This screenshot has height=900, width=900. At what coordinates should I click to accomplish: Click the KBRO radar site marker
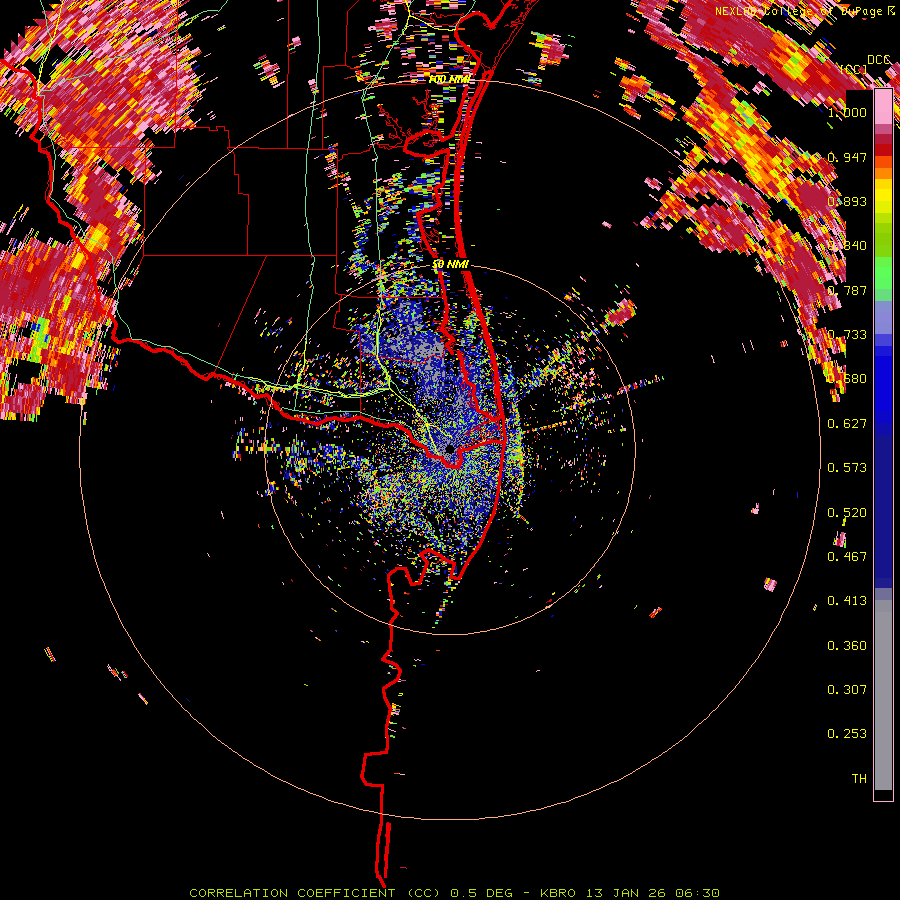pyautogui.click(x=450, y=448)
